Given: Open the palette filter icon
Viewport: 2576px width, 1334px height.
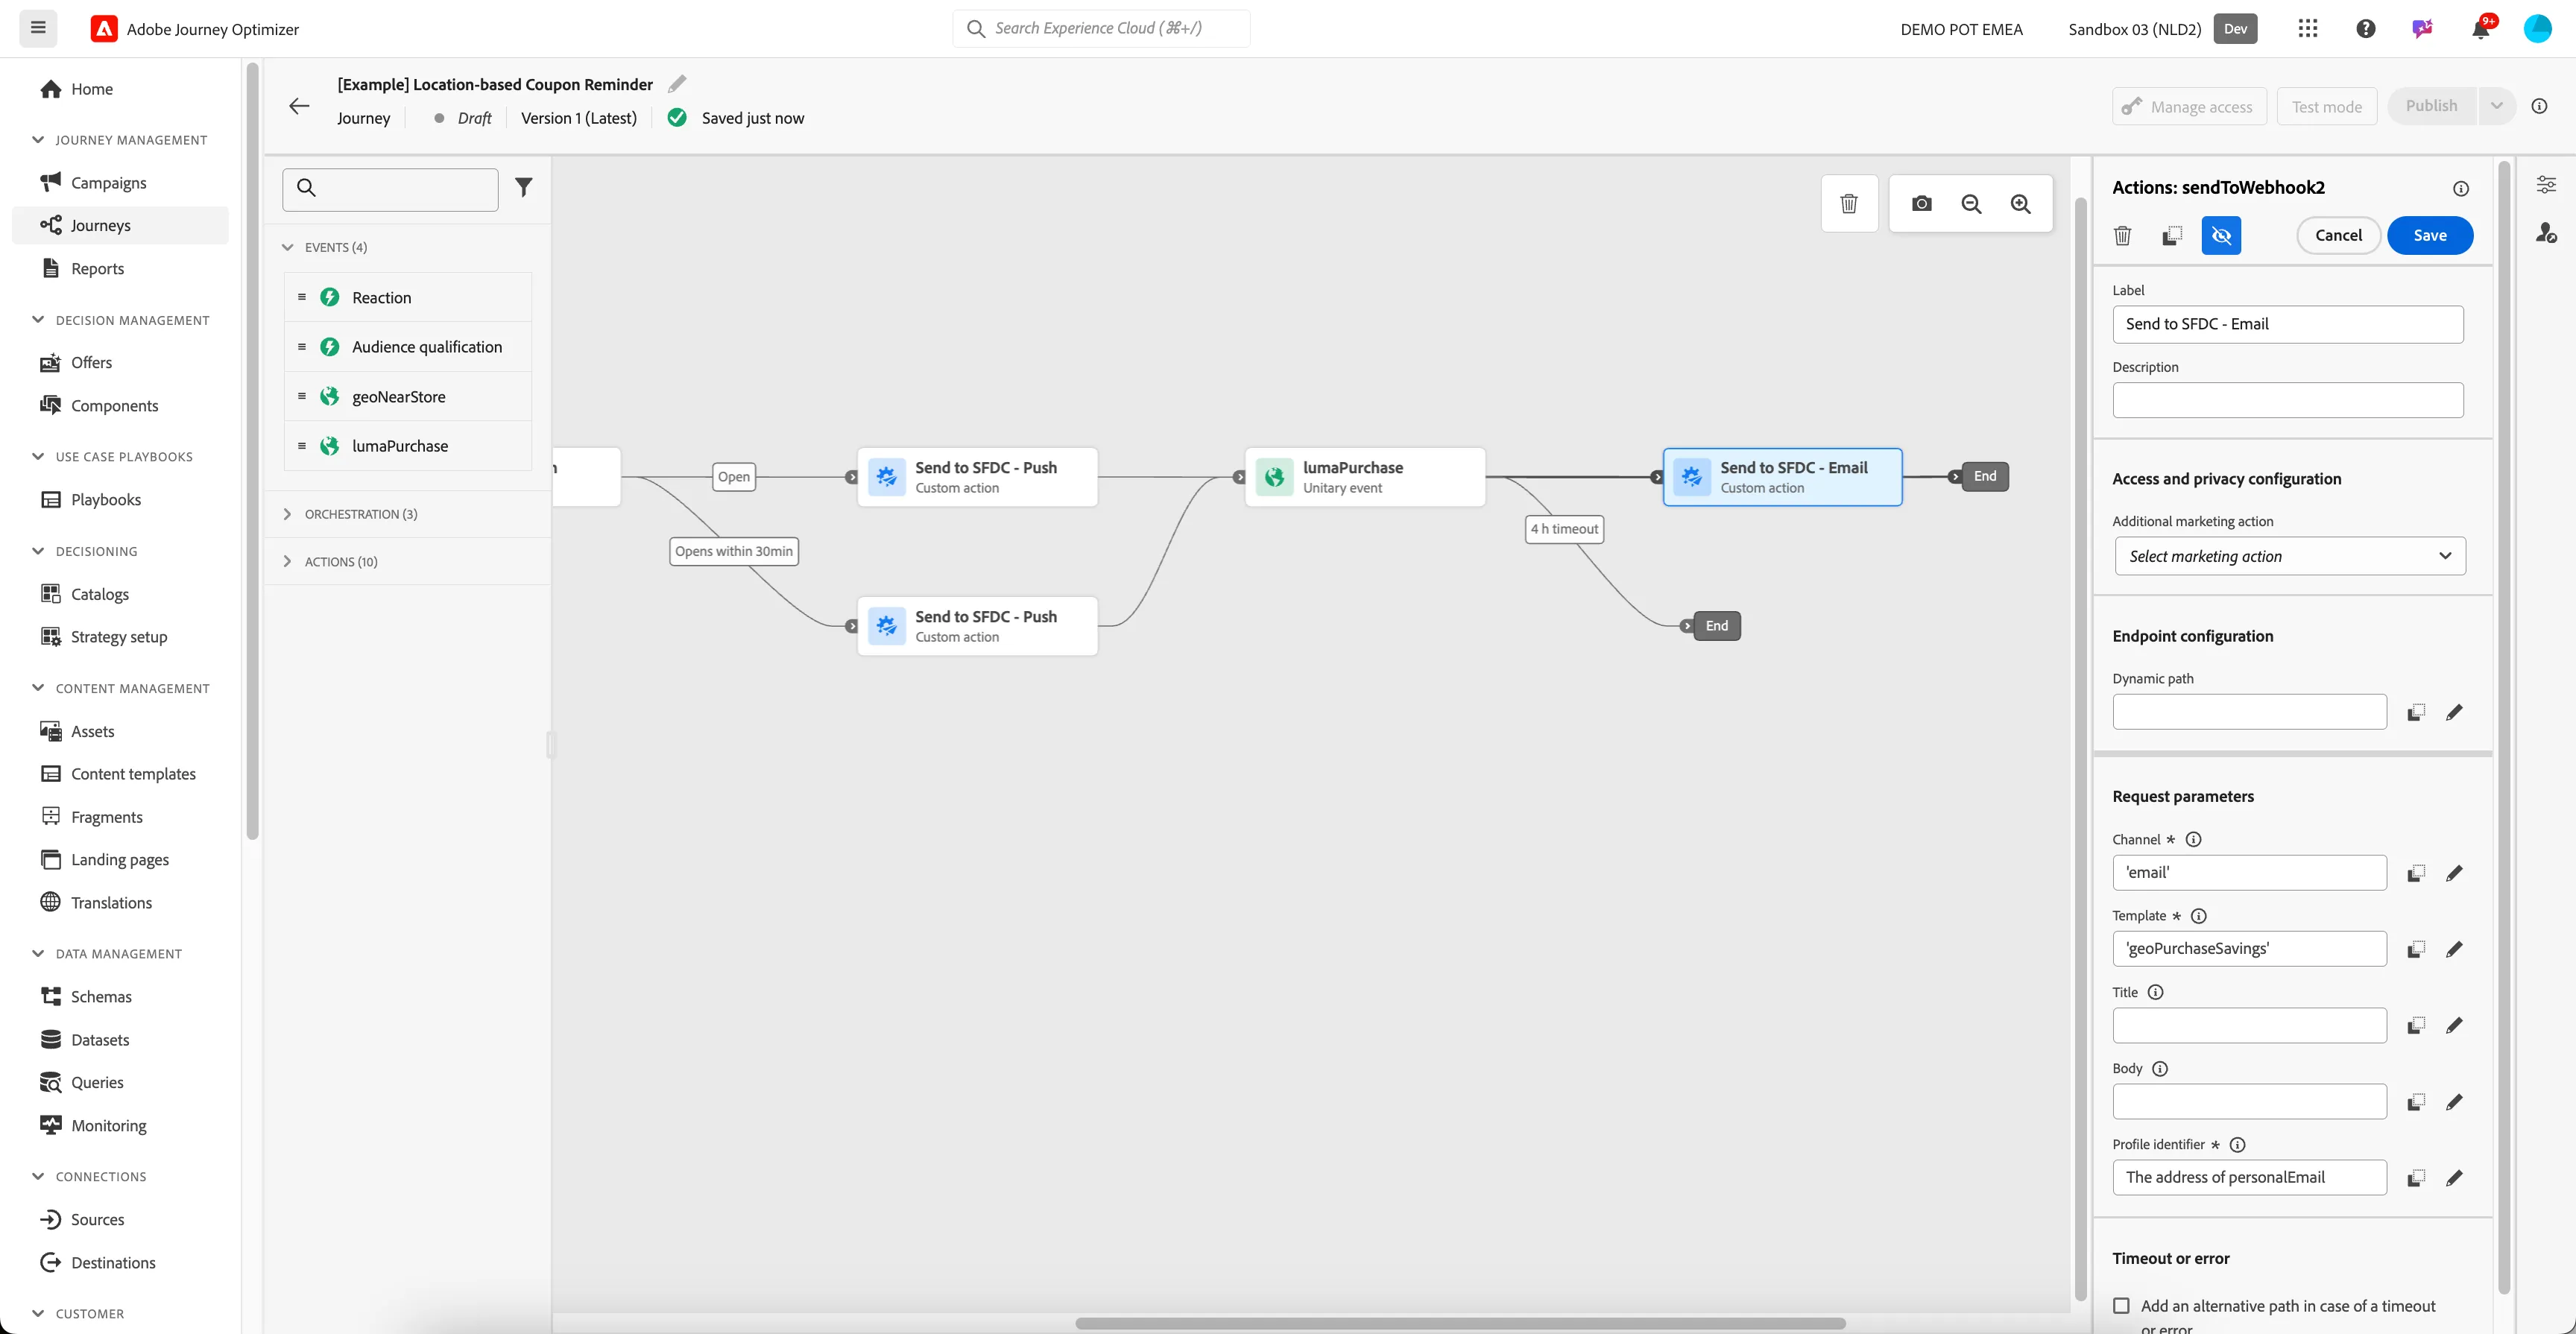Looking at the screenshot, I should click(523, 187).
